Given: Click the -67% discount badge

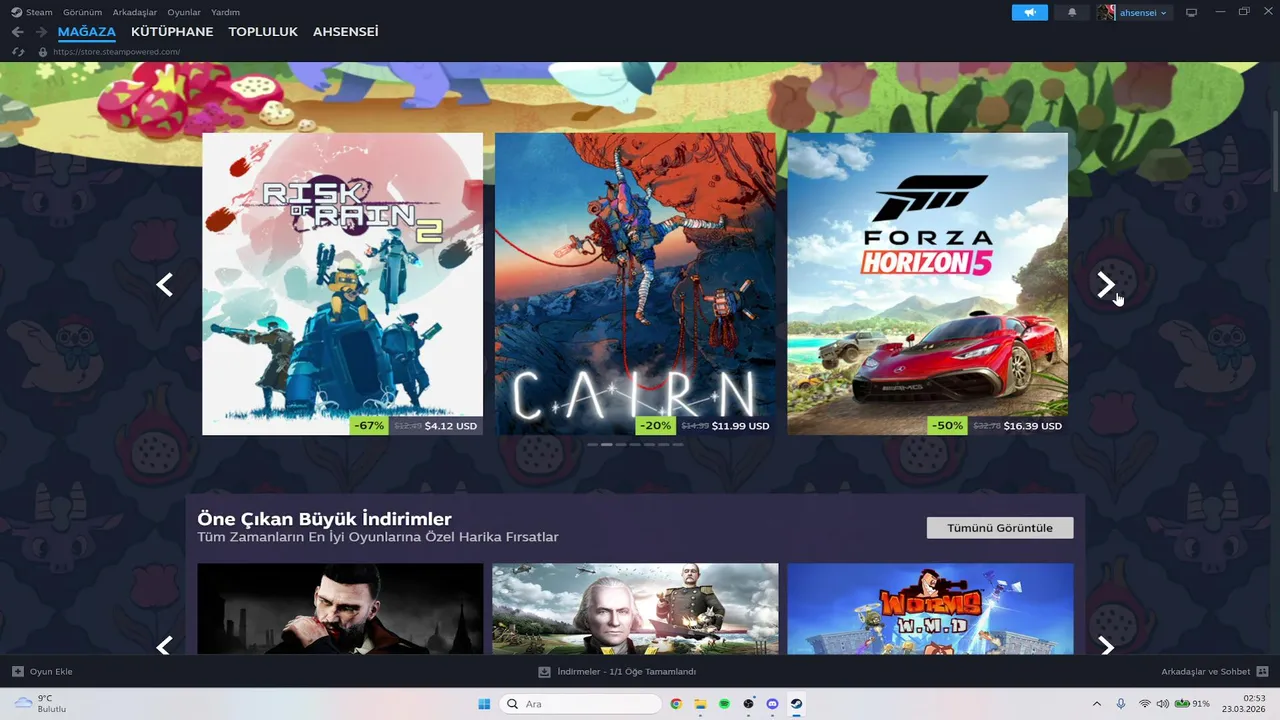Looking at the screenshot, I should pos(369,425).
